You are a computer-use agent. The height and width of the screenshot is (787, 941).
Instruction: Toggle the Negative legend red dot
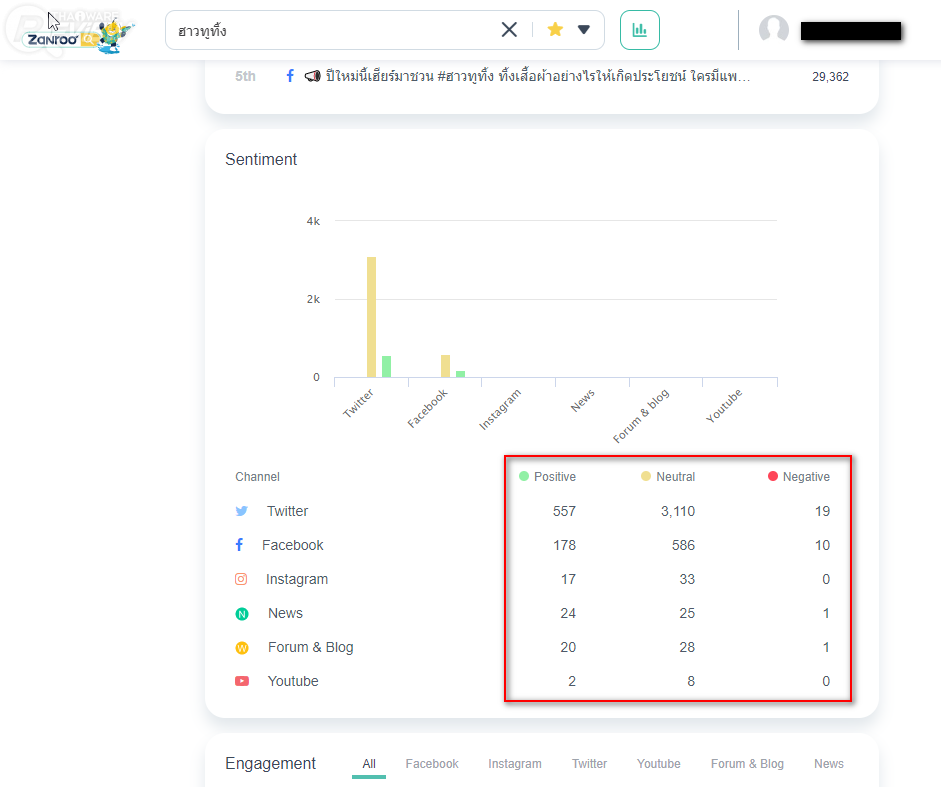773,476
